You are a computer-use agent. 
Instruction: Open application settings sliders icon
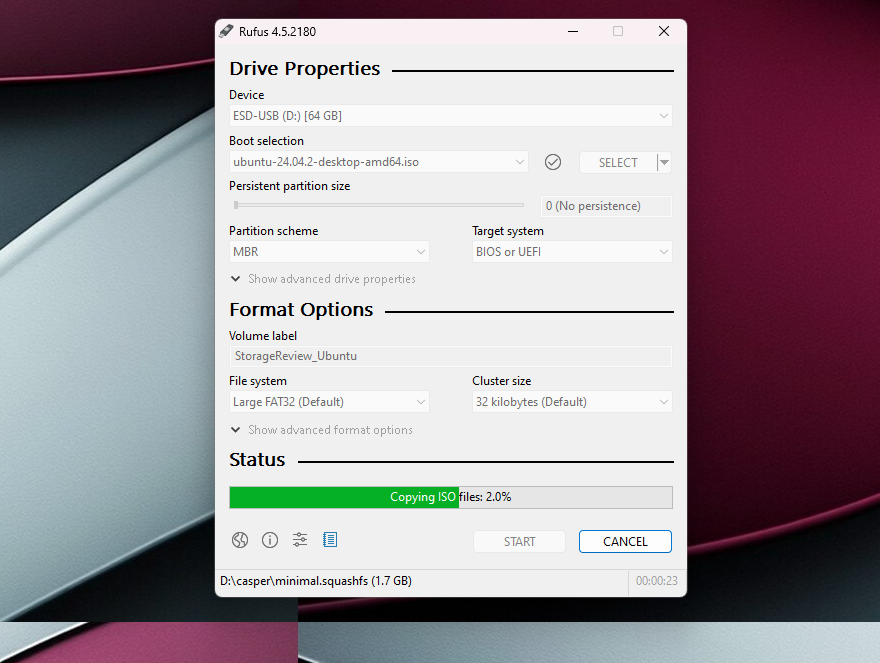click(x=300, y=540)
